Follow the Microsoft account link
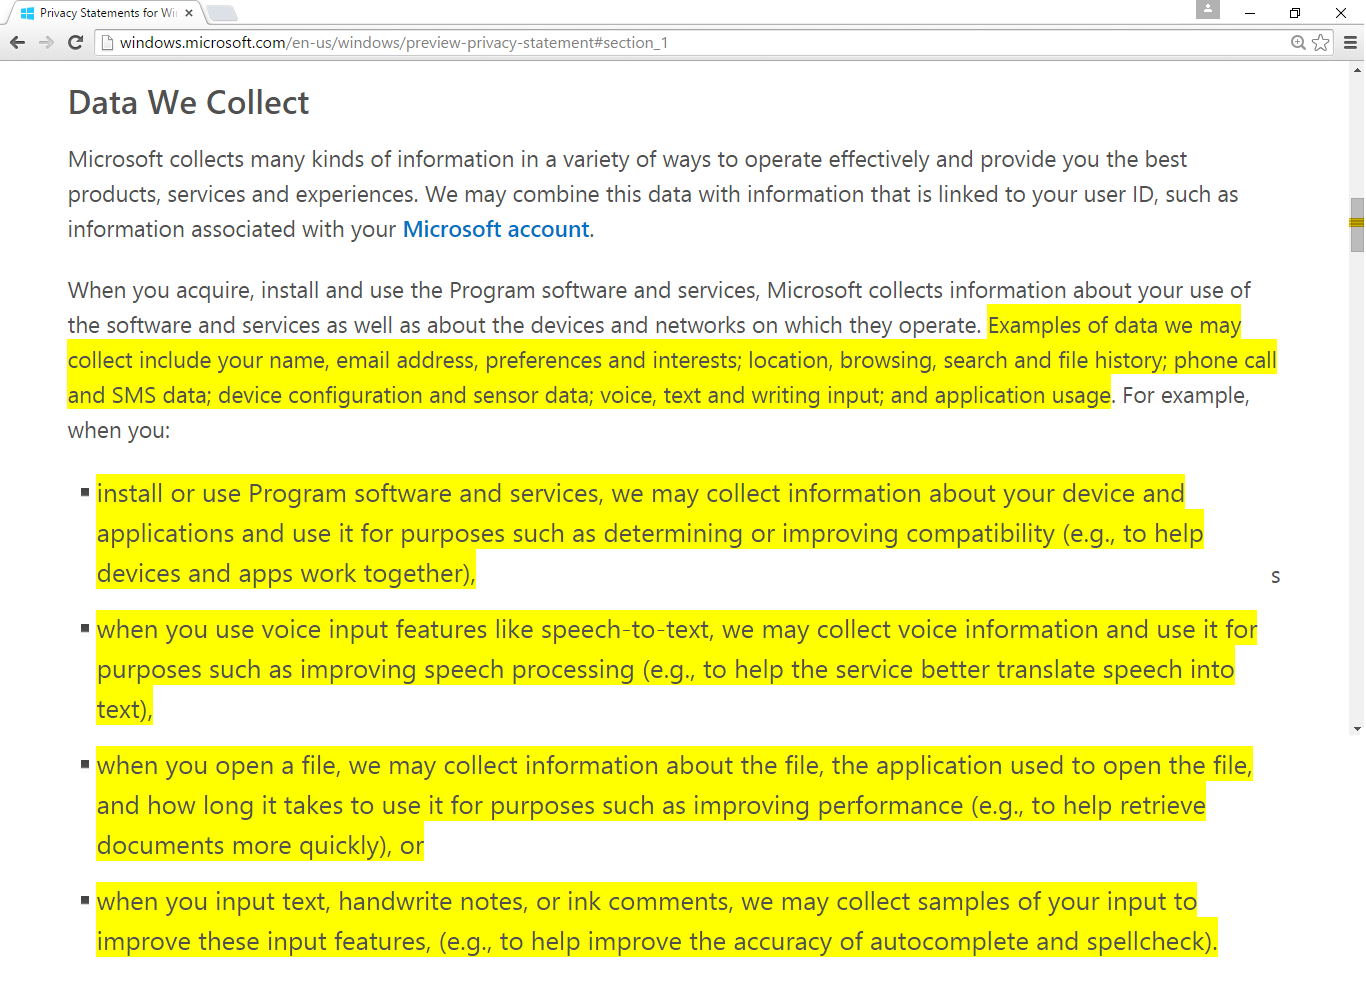 496,229
